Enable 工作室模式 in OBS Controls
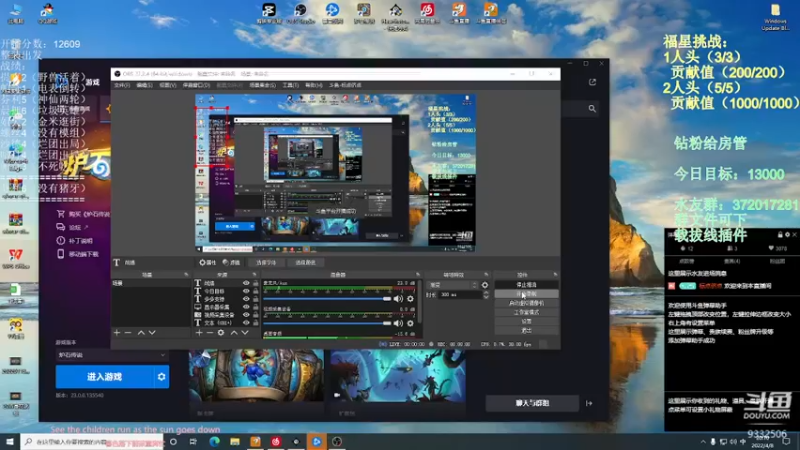 (526, 312)
